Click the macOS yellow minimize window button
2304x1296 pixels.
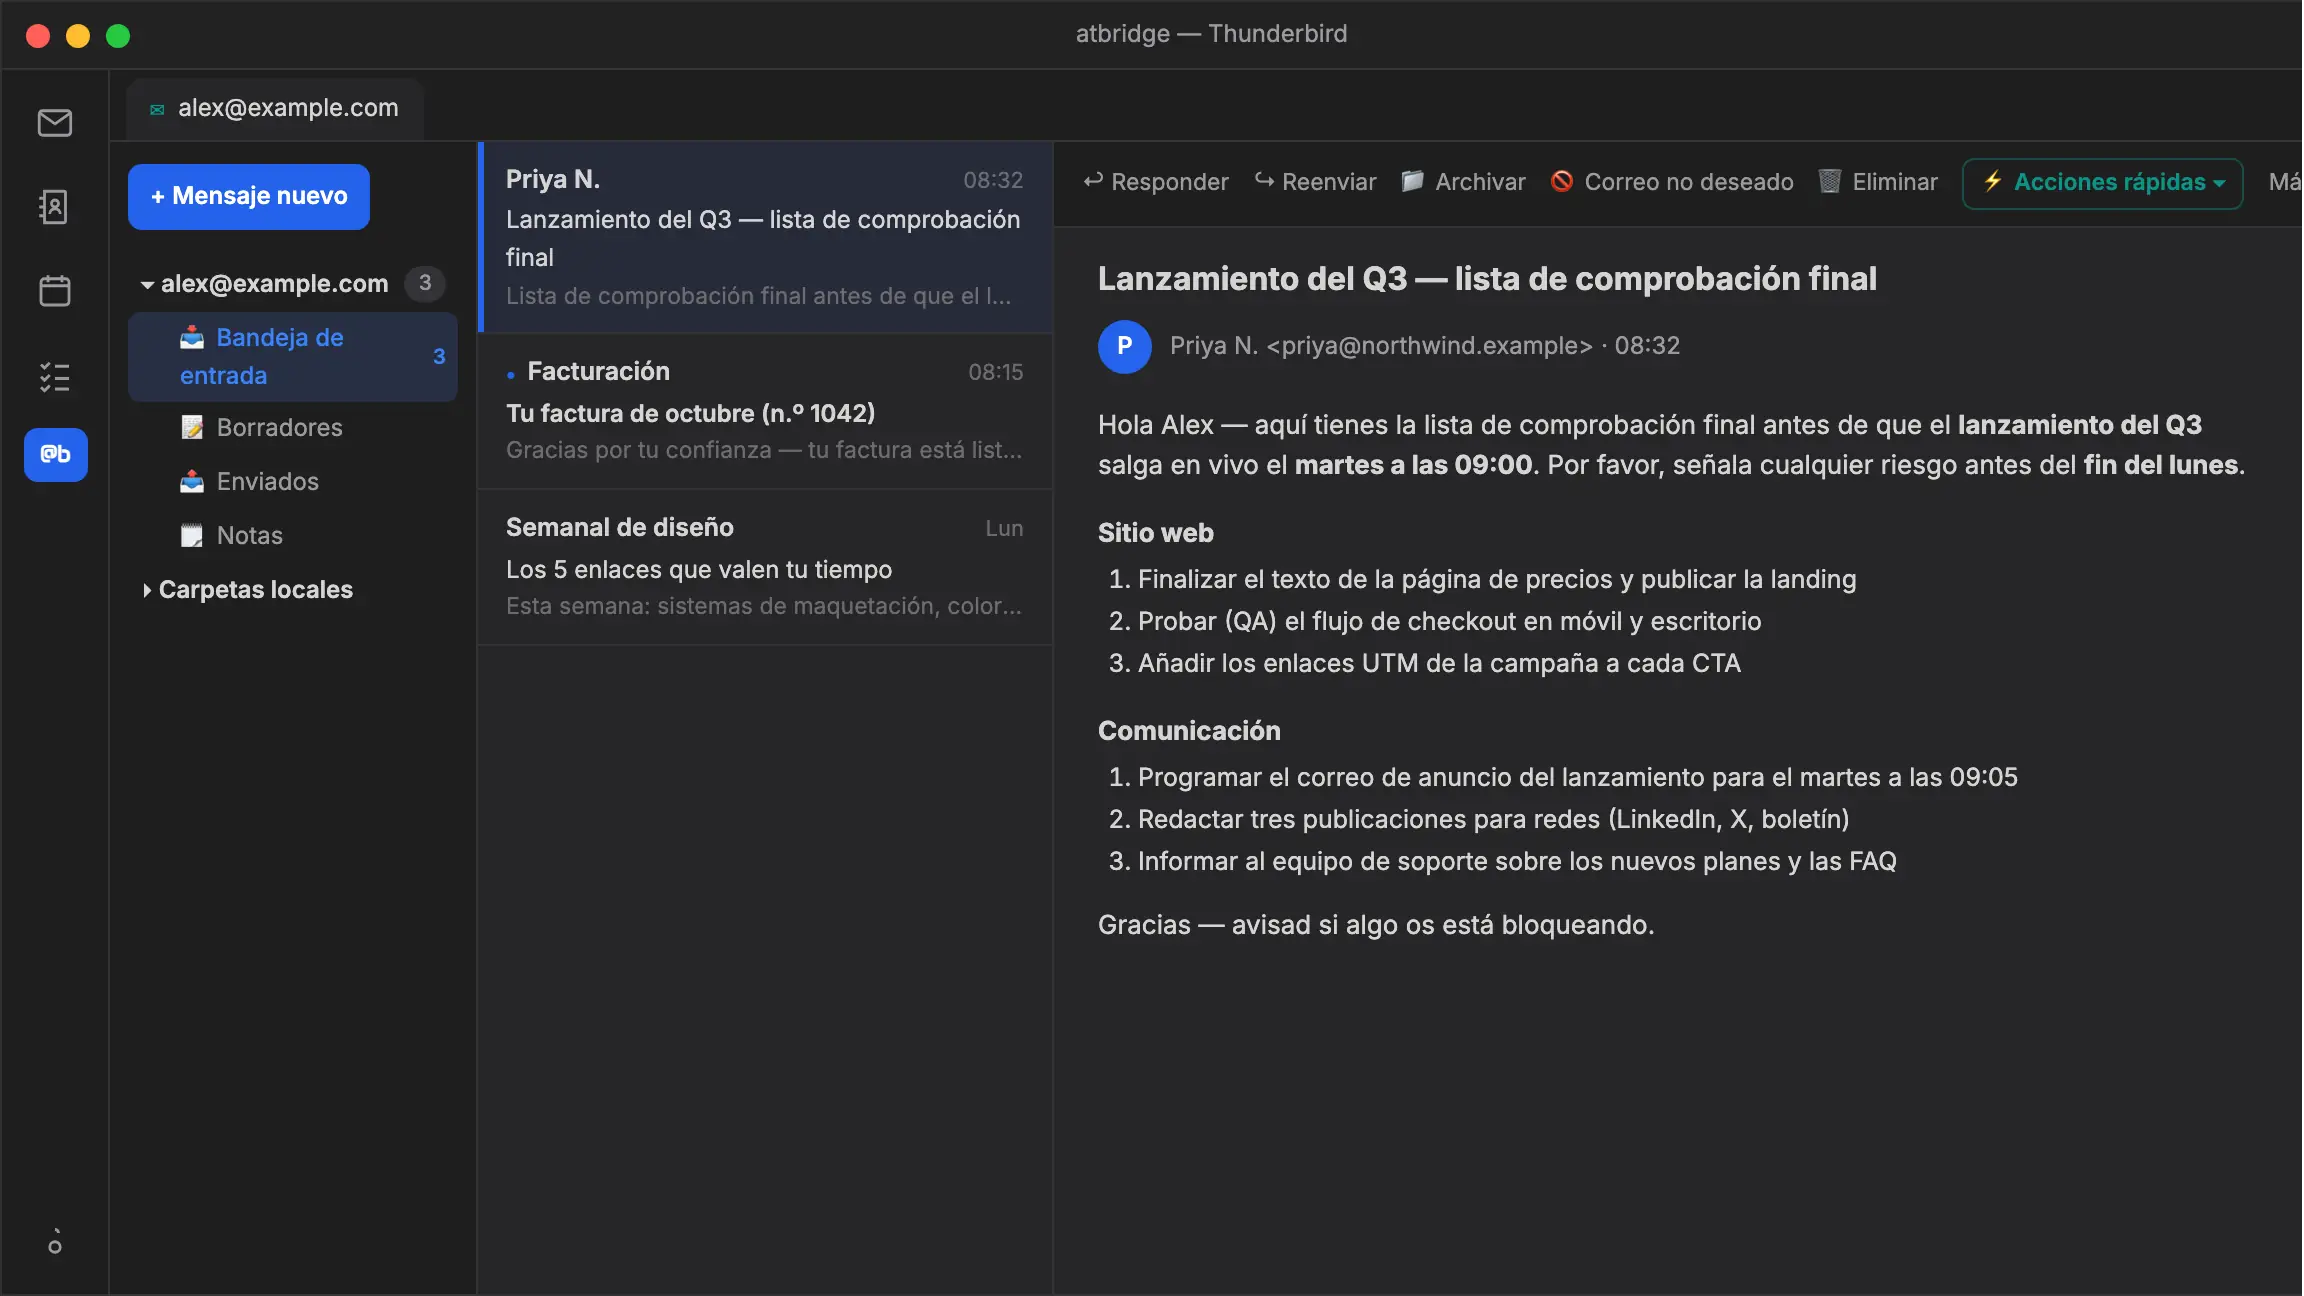click(78, 36)
